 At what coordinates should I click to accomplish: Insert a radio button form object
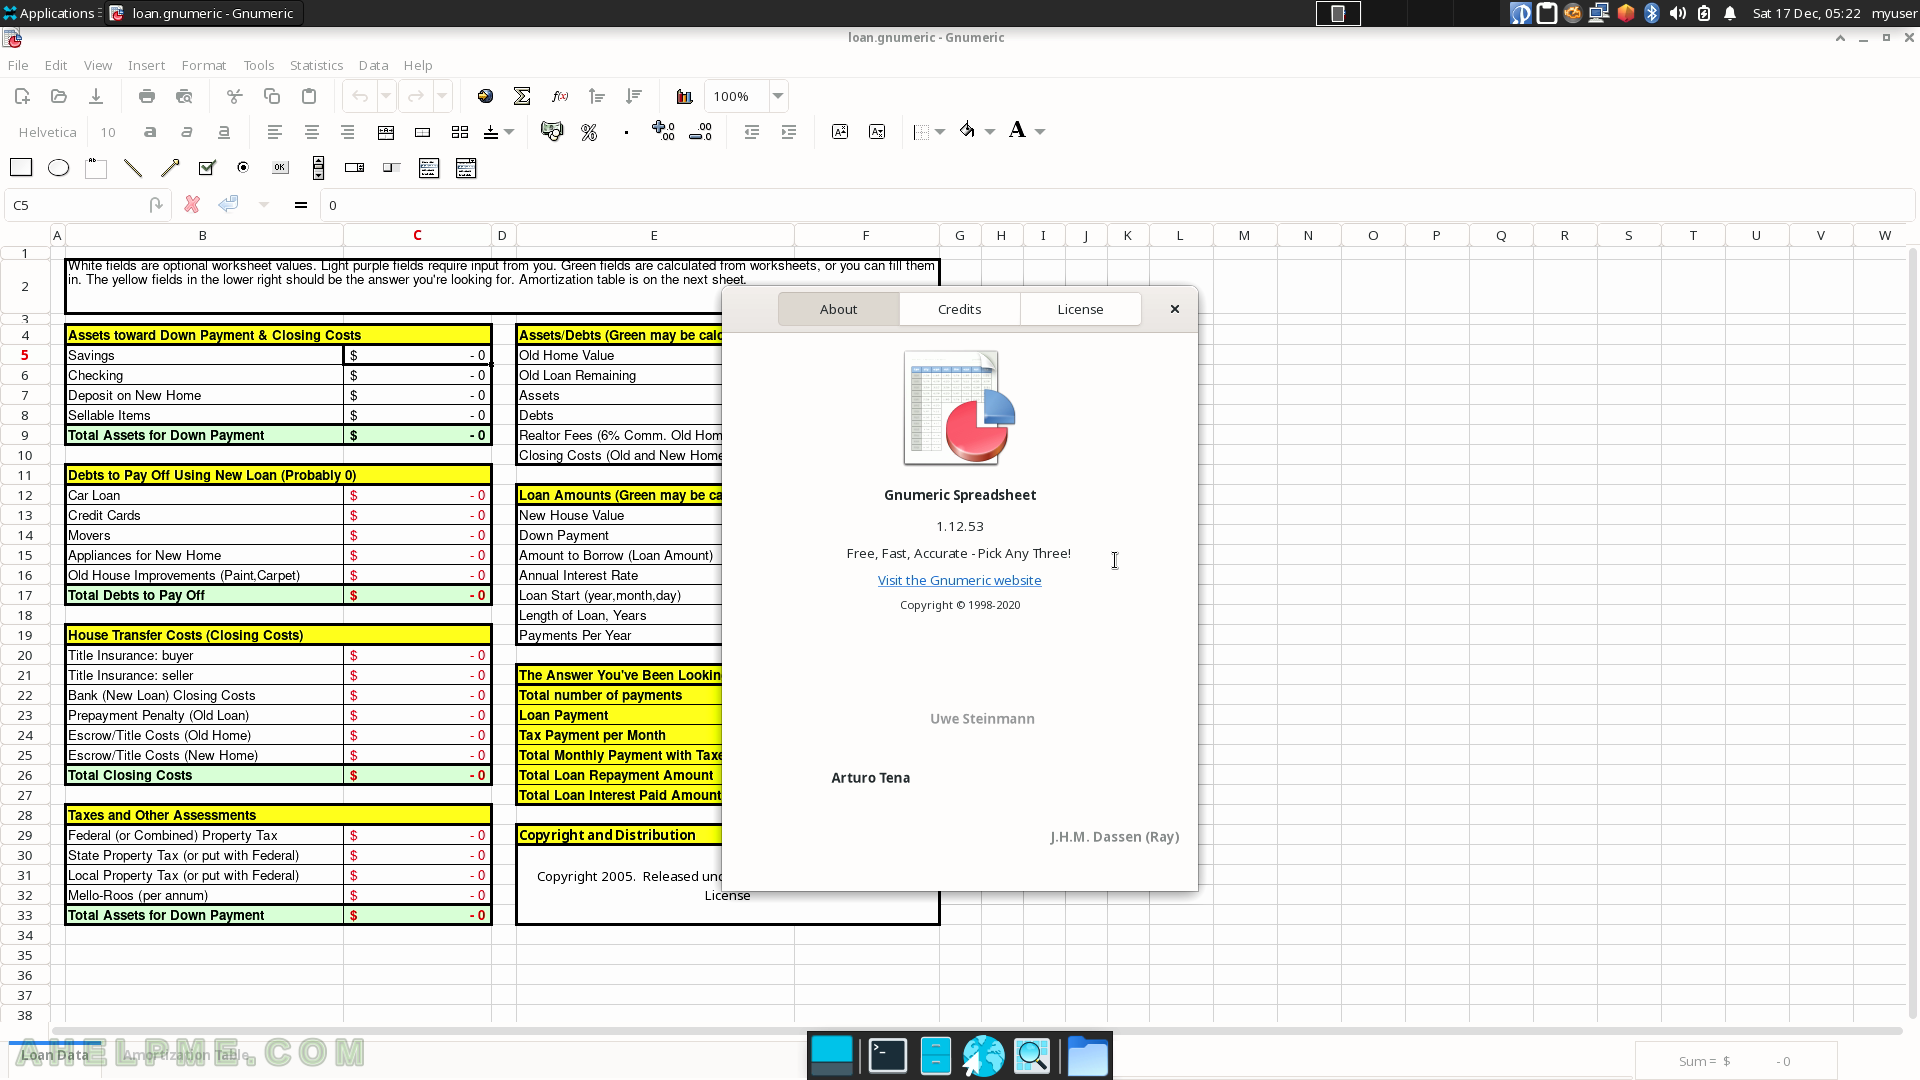(x=243, y=167)
